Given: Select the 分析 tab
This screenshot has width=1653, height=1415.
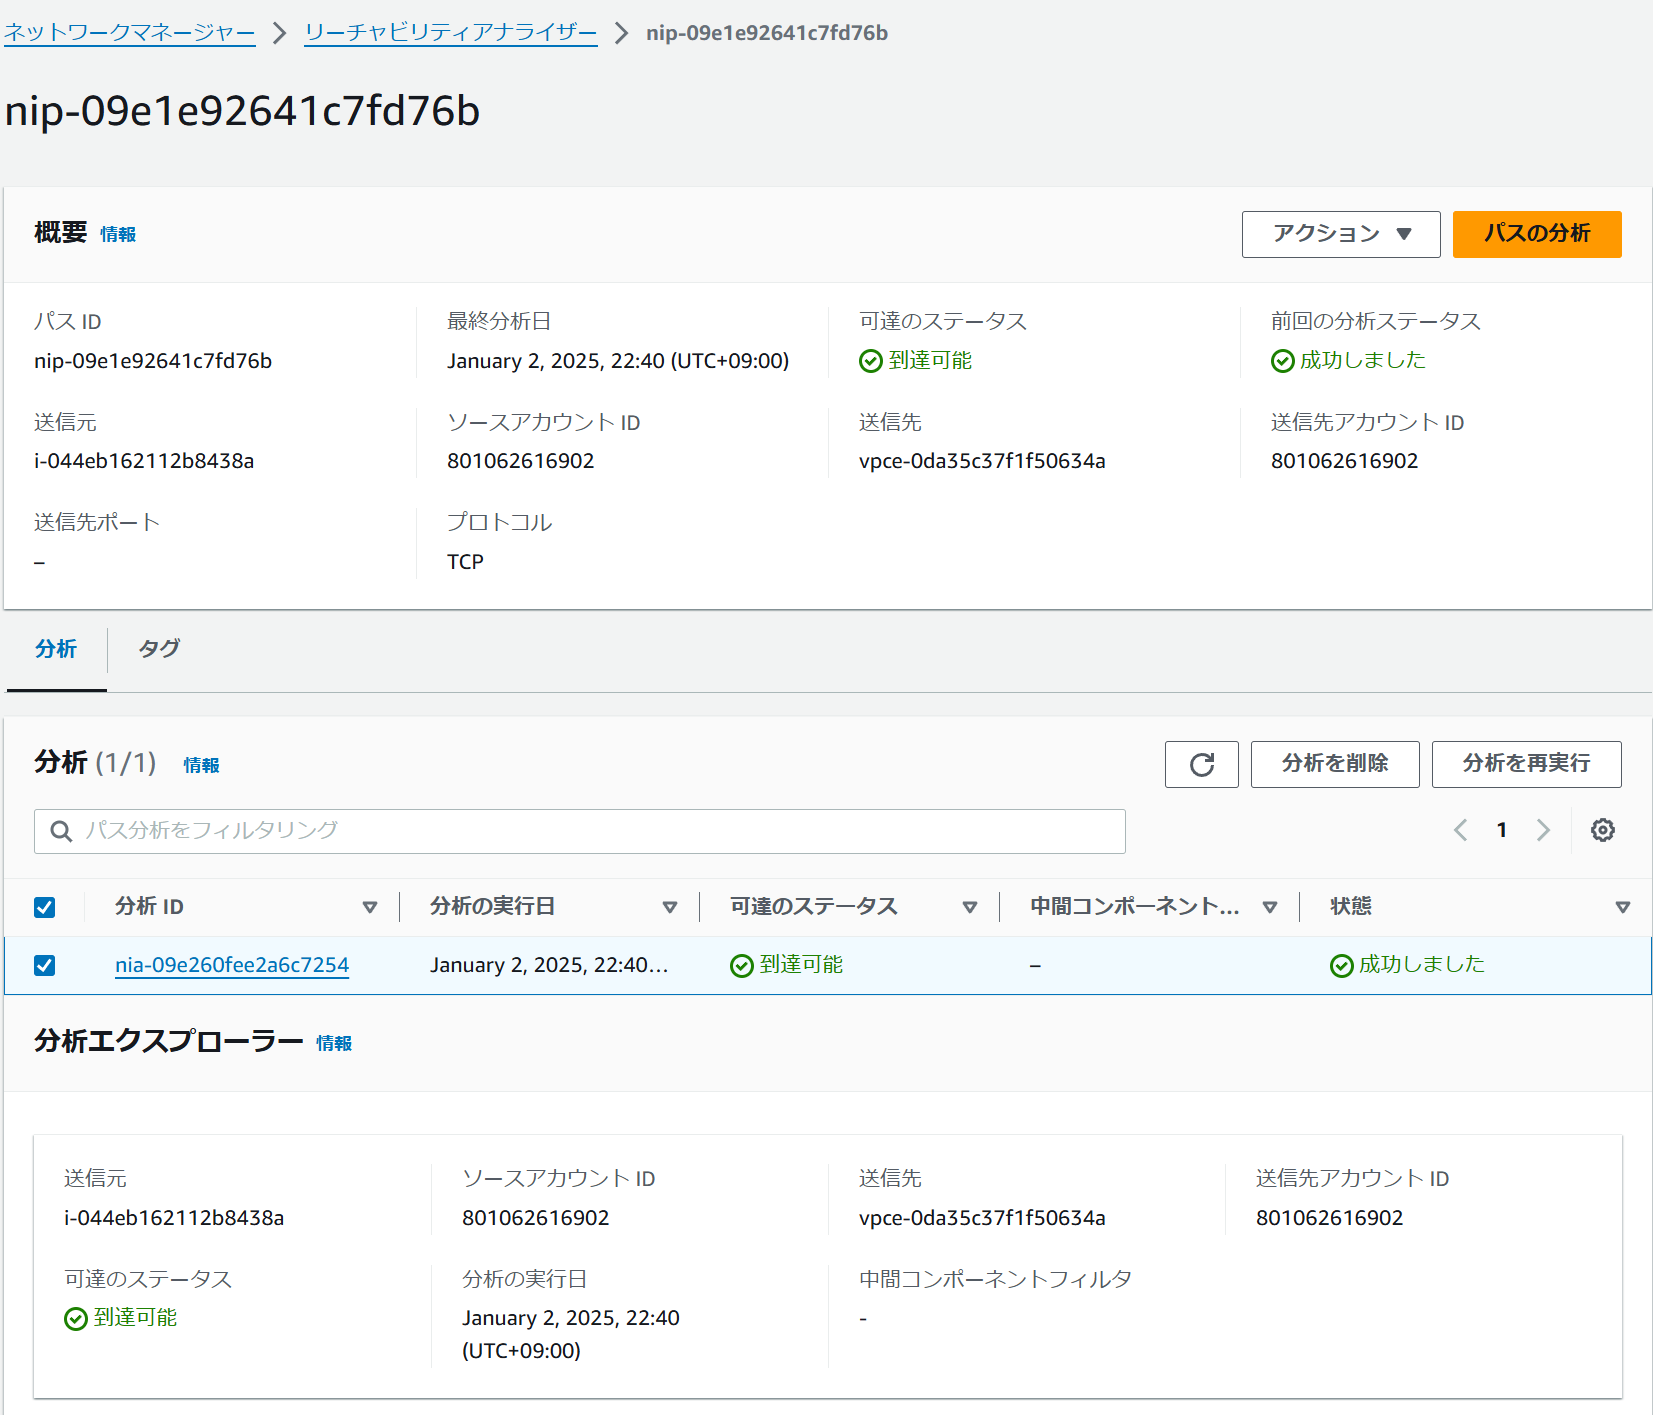Looking at the screenshot, I should [57, 650].
